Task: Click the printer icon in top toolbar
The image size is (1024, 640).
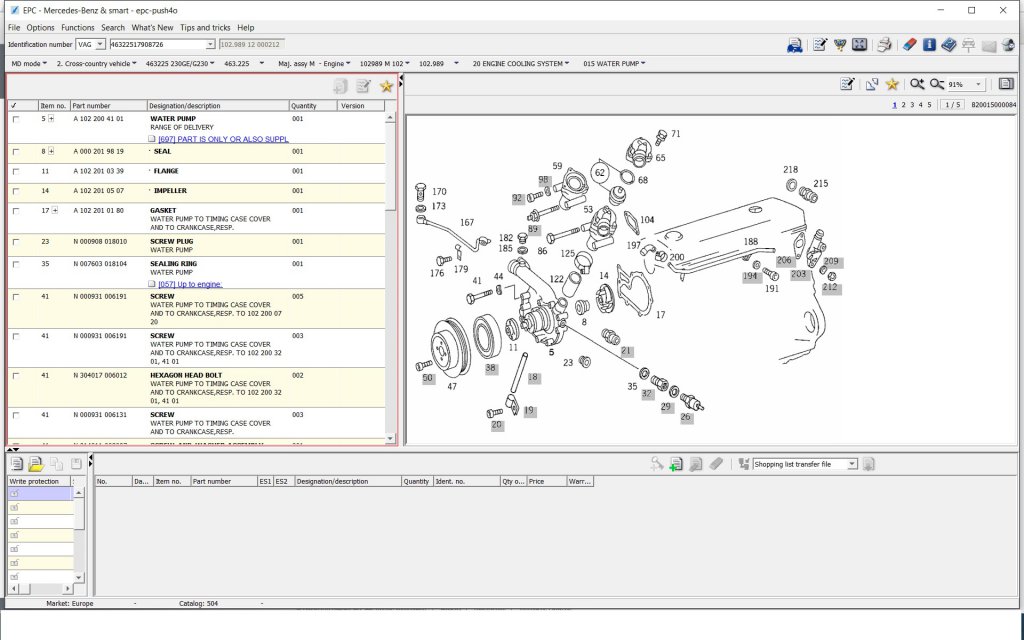Action: pyautogui.click(x=884, y=45)
